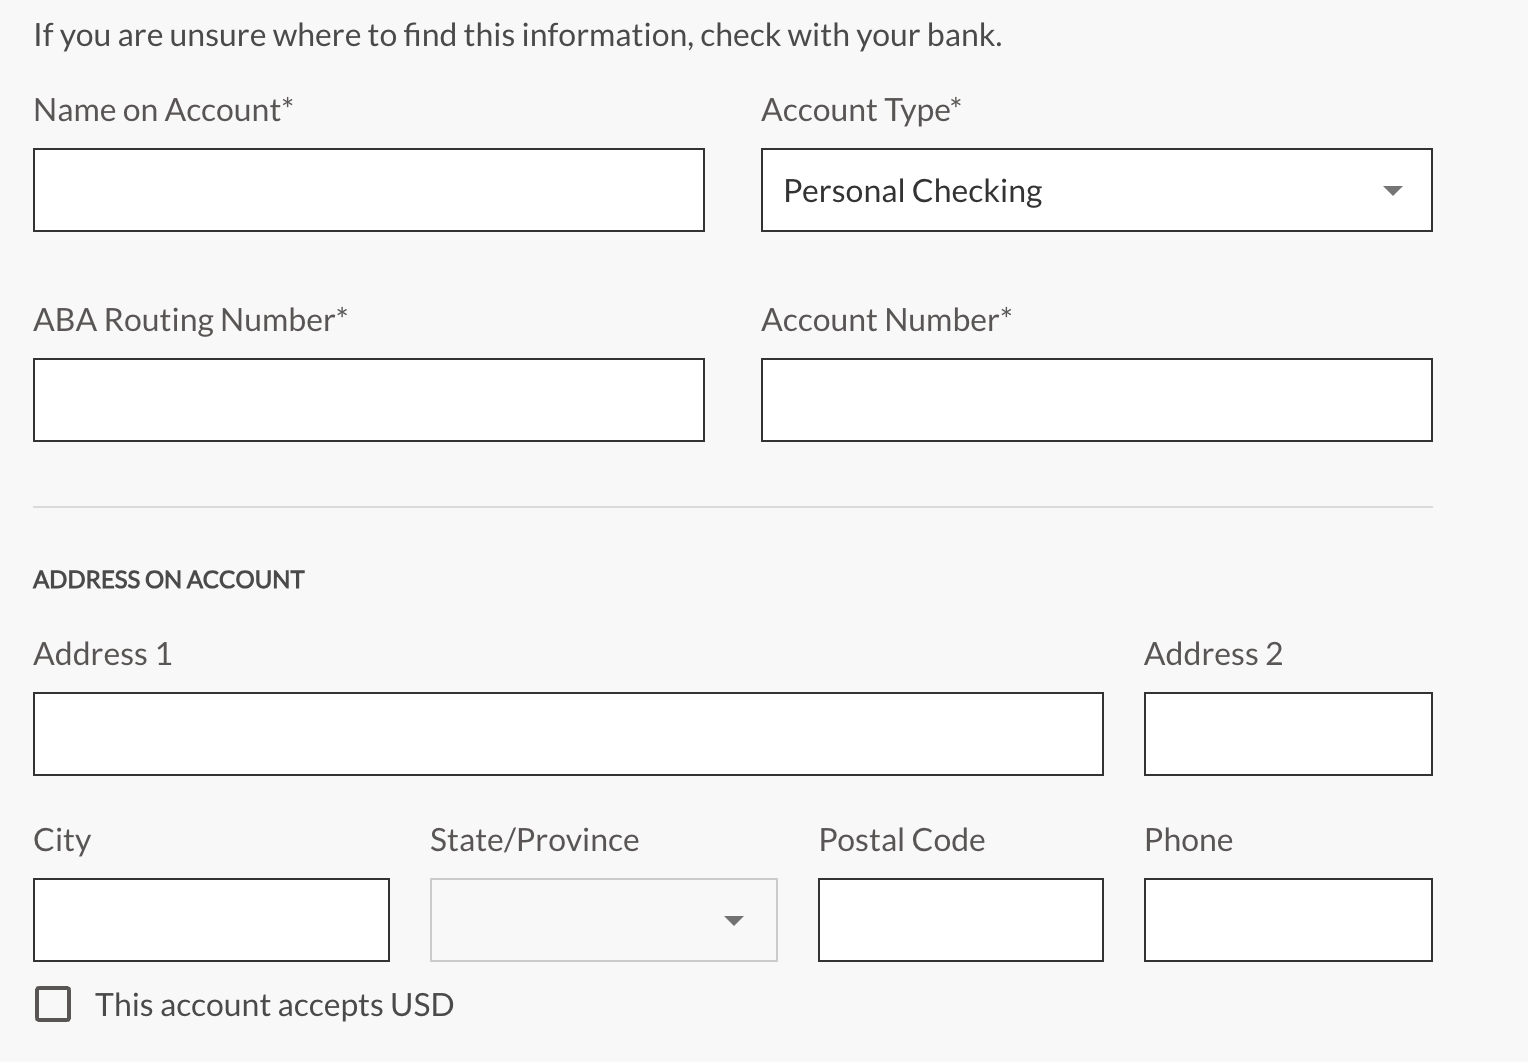Click the State/Province dropdown arrow icon
Viewport: 1528px width, 1062px height.
(734, 921)
